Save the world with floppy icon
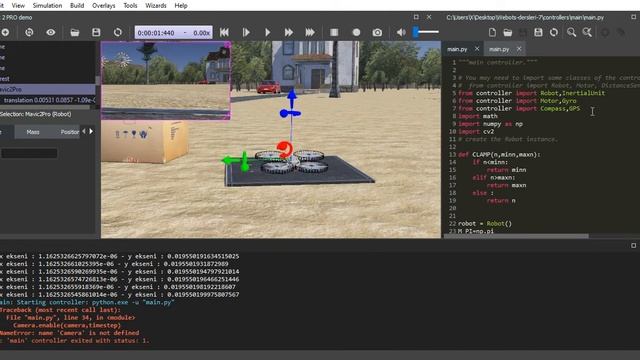 [x=96, y=32]
